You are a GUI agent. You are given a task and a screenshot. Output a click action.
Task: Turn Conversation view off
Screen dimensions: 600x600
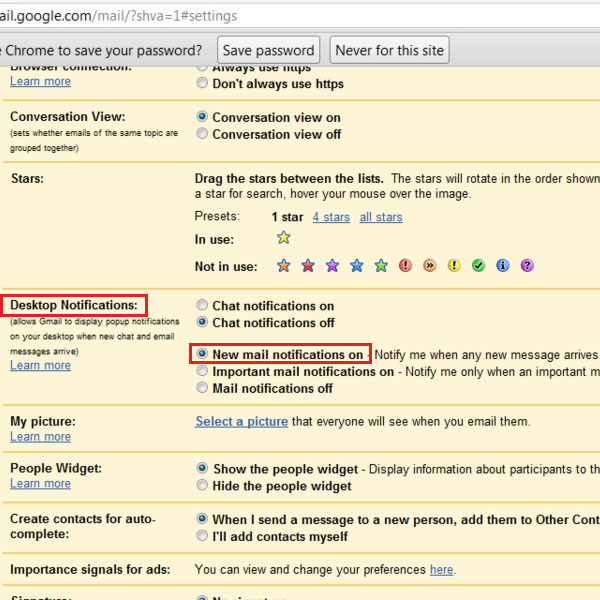[202, 134]
